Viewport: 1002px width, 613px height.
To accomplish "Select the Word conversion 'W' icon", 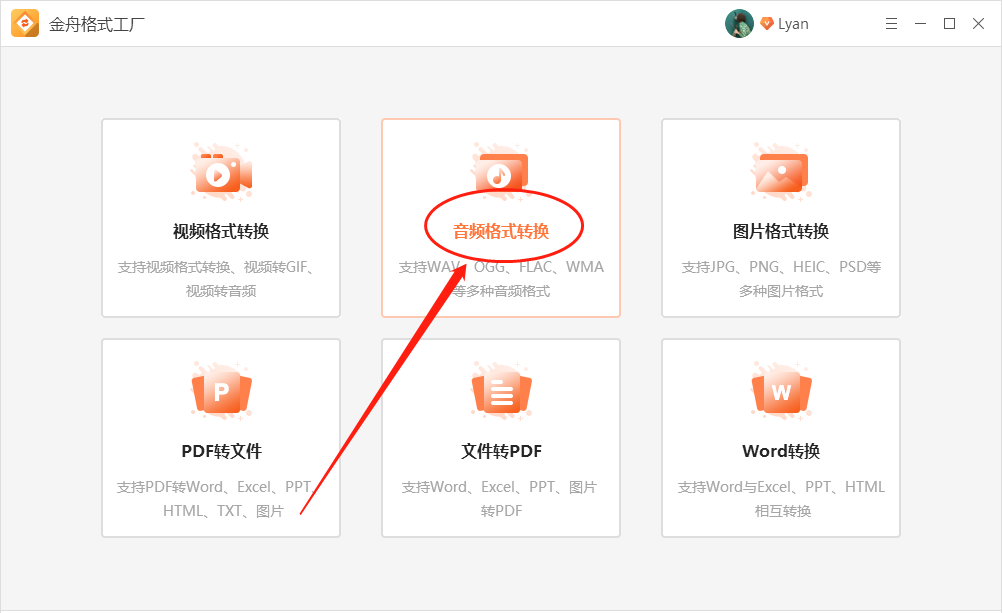I will (781, 392).
